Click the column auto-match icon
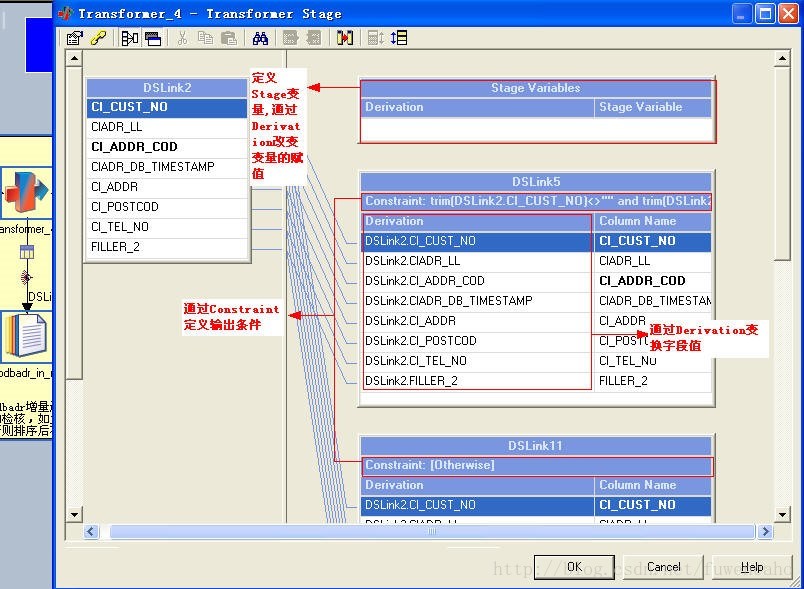Image resolution: width=804 pixels, height=589 pixels. tap(345, 38)
